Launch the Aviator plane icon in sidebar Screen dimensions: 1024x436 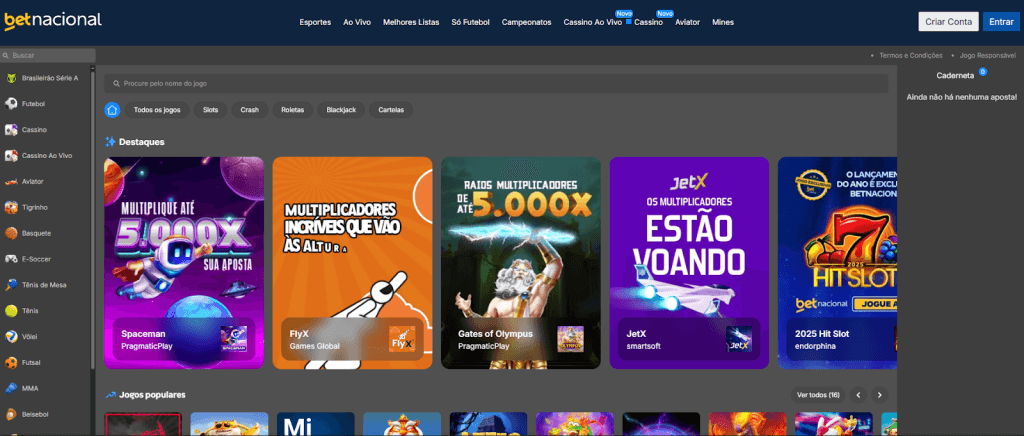11,181
